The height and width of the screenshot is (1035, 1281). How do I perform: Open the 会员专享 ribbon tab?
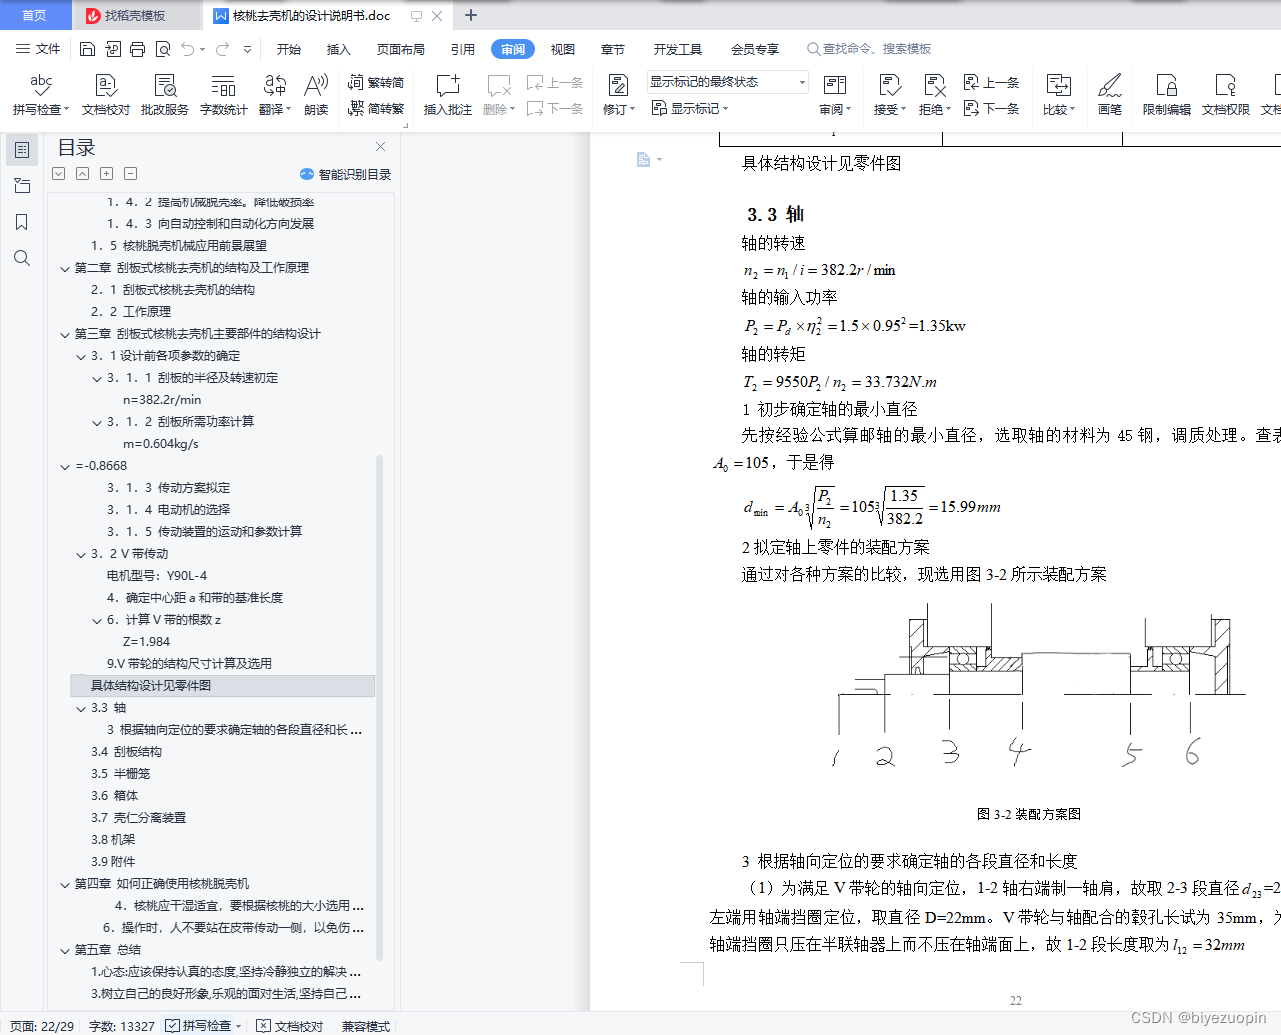click(755, 49)
